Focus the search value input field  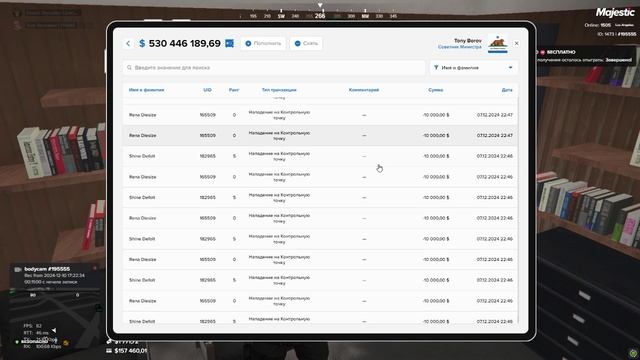pos(273,68)
